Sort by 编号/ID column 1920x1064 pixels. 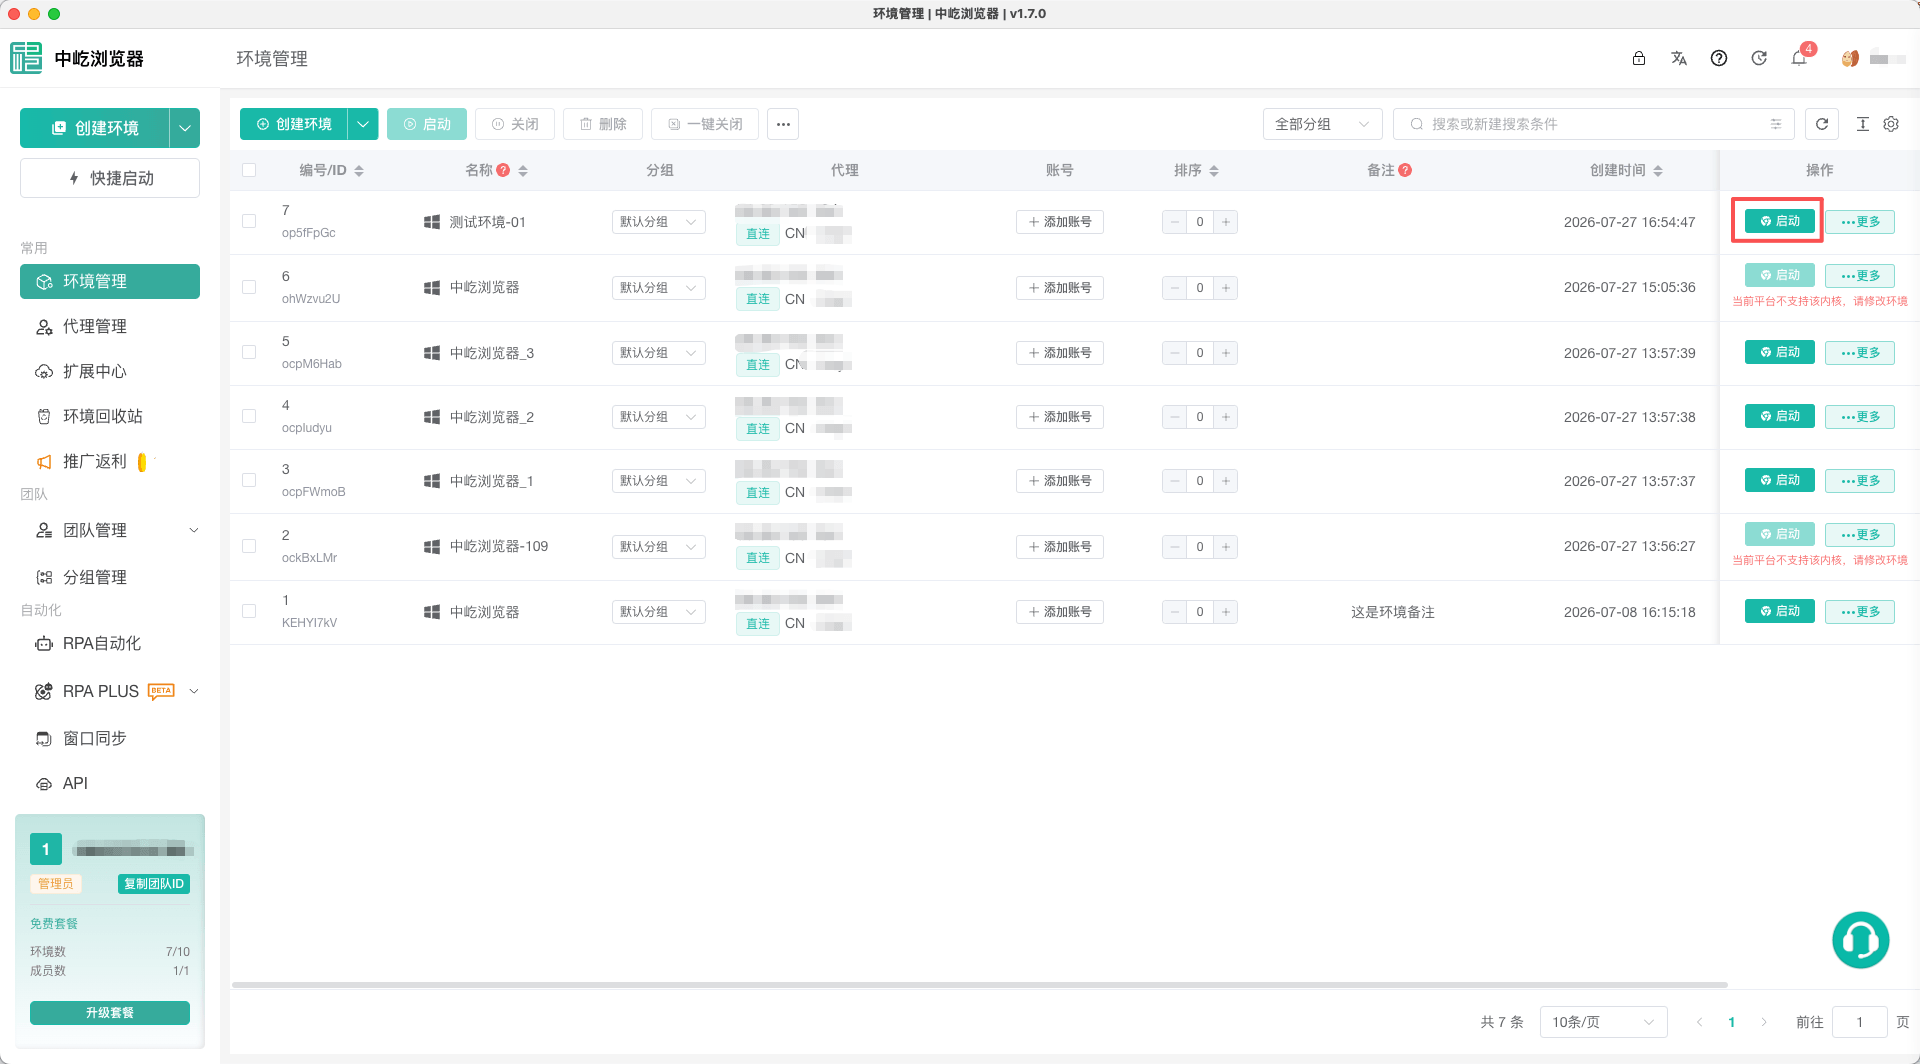(359, 171)
